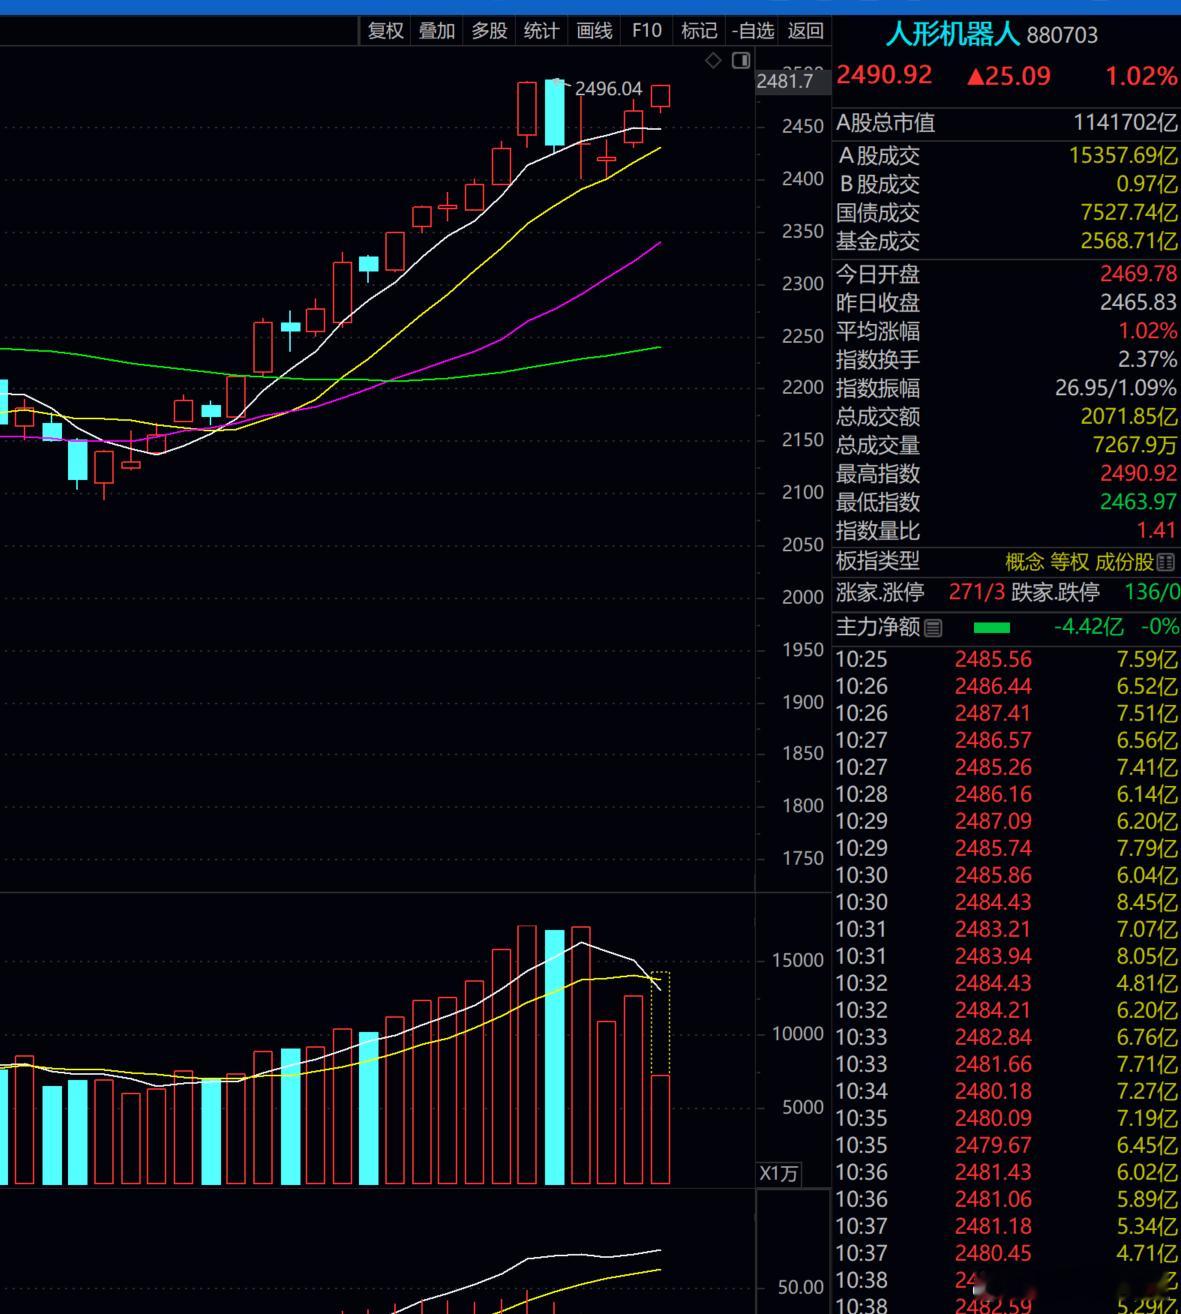Open the F10 company information page
The image size is (1181, 1314).
[647, 31]
